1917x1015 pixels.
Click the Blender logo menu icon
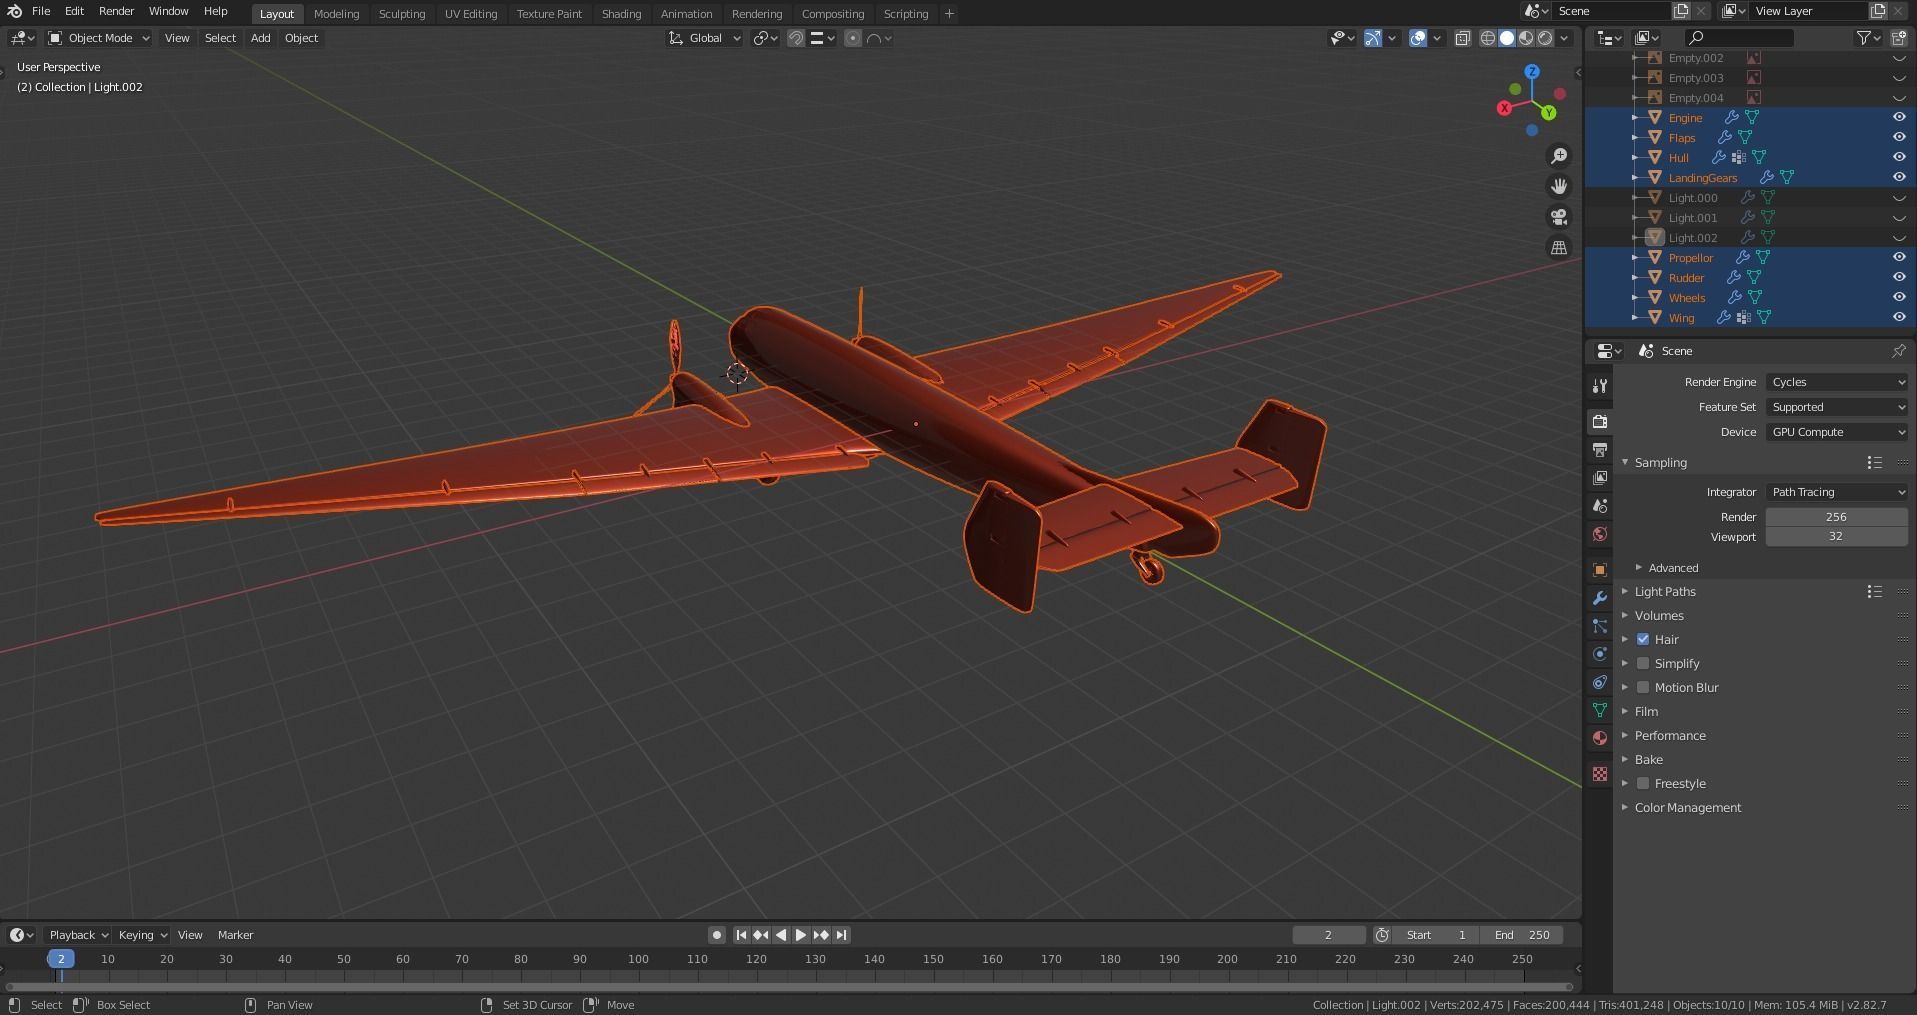click(14, 11)
